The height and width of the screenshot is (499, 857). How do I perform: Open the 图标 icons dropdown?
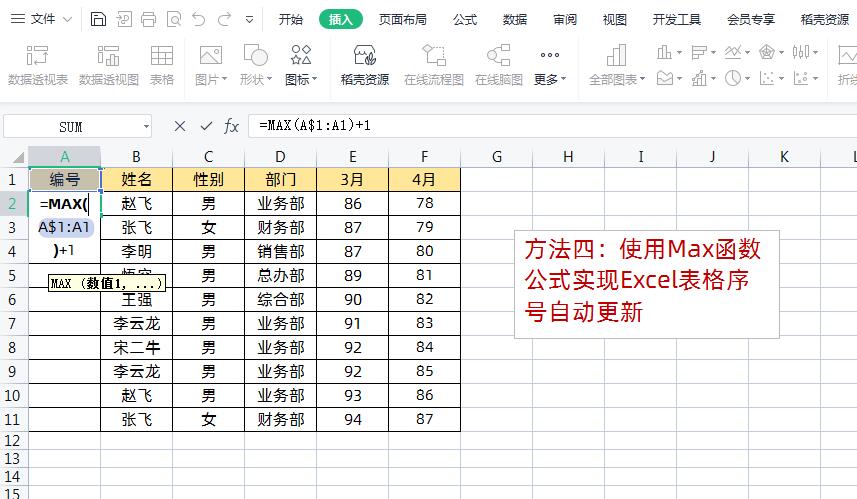(x=301, y=65)
